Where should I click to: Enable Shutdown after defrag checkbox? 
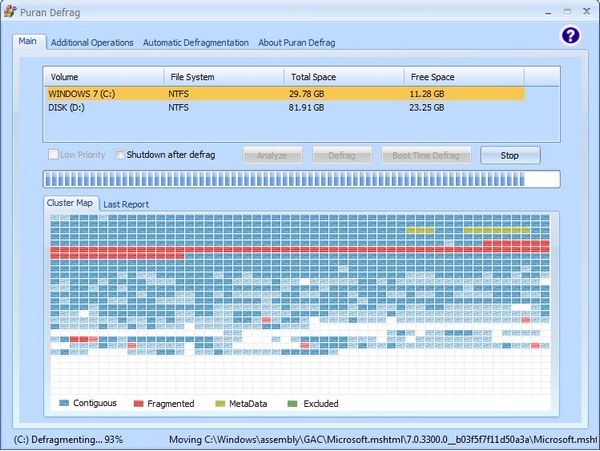[120, 155]
